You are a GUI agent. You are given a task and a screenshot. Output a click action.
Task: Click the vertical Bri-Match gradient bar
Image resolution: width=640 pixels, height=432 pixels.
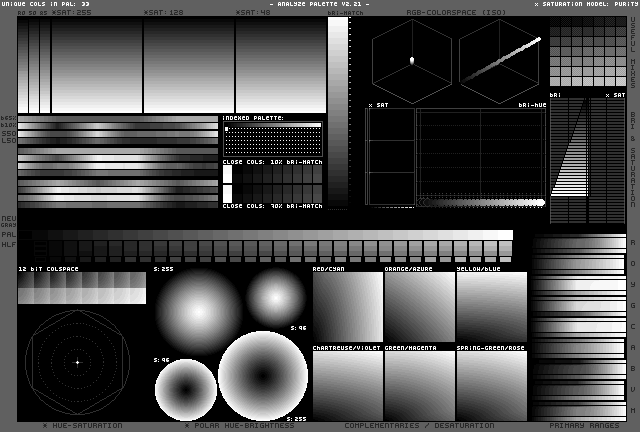[x=338, y=112]
